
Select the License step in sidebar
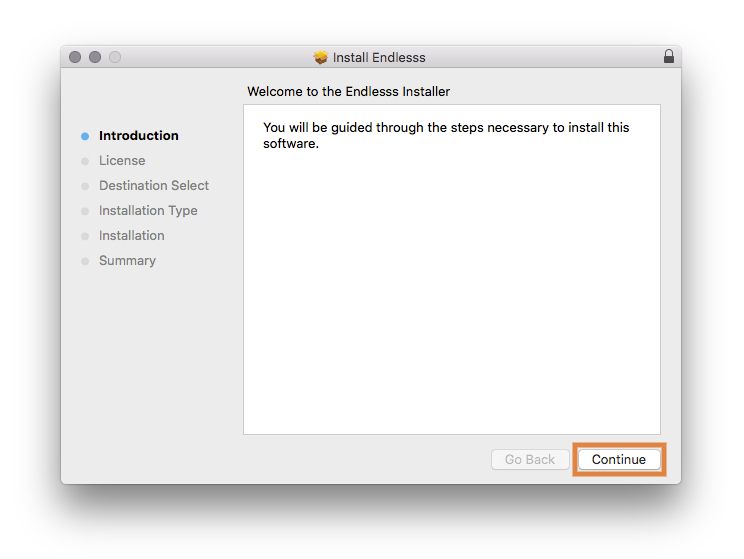coord(122,160)
